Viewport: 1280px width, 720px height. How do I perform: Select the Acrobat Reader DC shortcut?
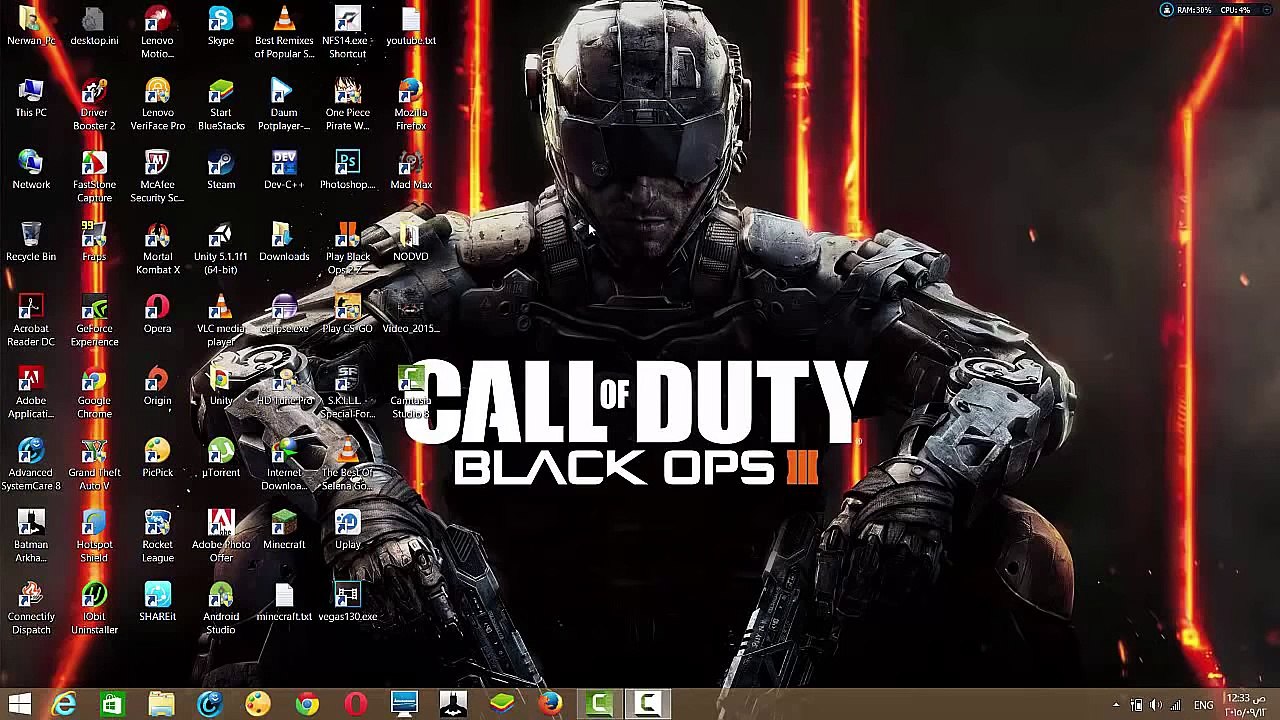point(31,321)
